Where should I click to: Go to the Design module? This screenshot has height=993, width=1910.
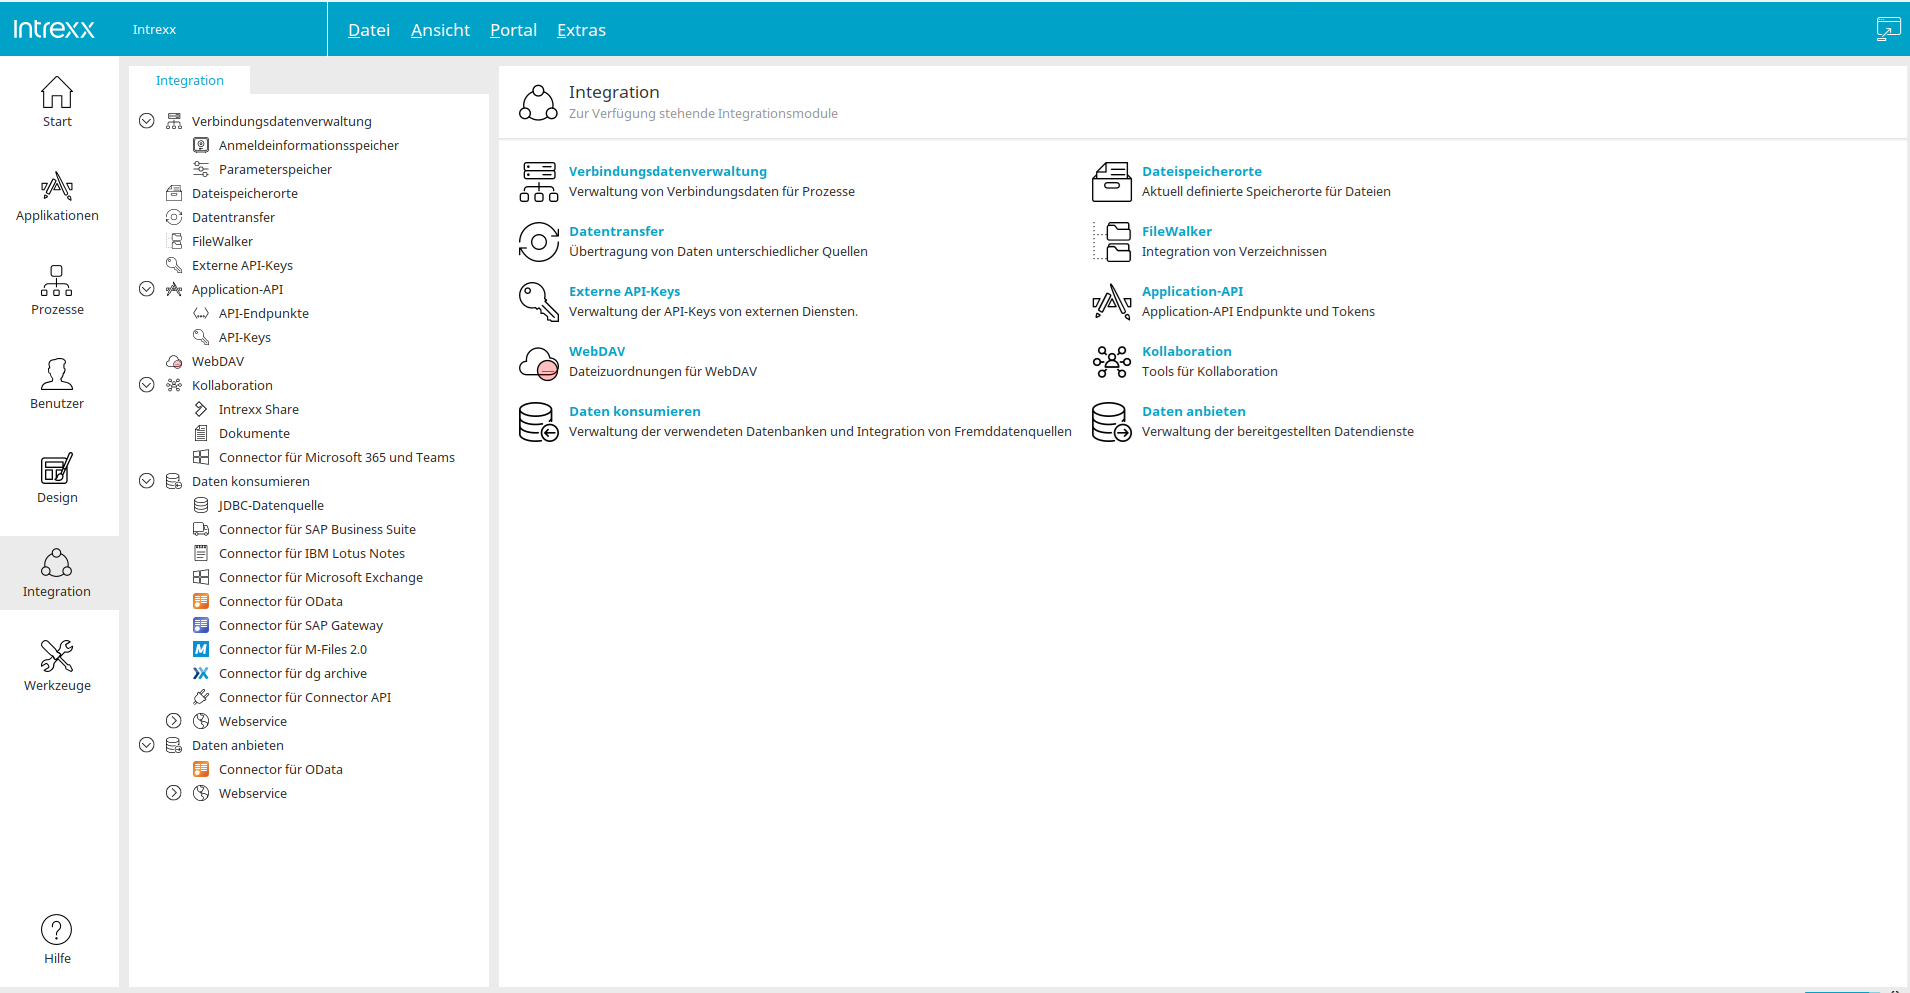tap(57, 479)
